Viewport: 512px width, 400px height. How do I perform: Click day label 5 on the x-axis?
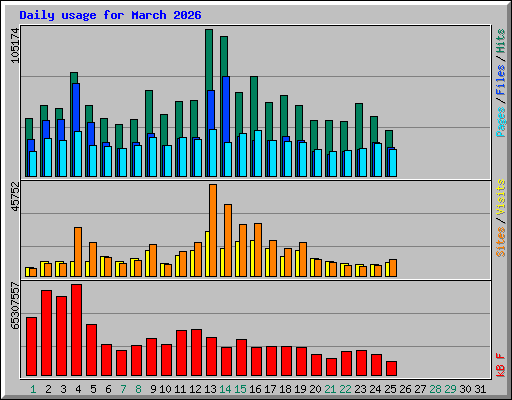point(93,389)
